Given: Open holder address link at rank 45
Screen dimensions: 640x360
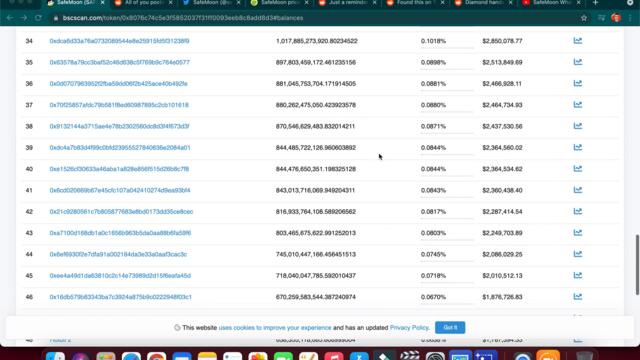Looking at the screenshot, I should (x=120, y=276).
